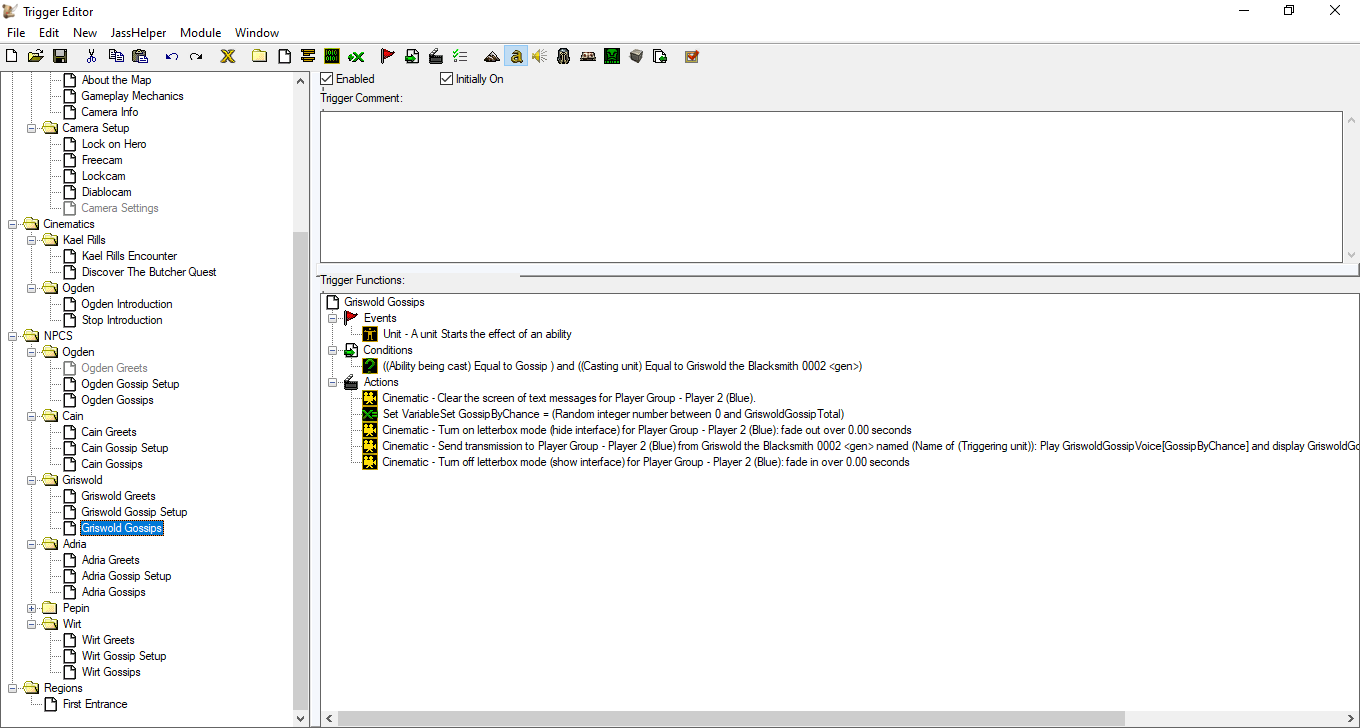The image size is (1360, 728).
Task: Uncheck the Enabled checkbox
Action: click(x=327, y=79)
